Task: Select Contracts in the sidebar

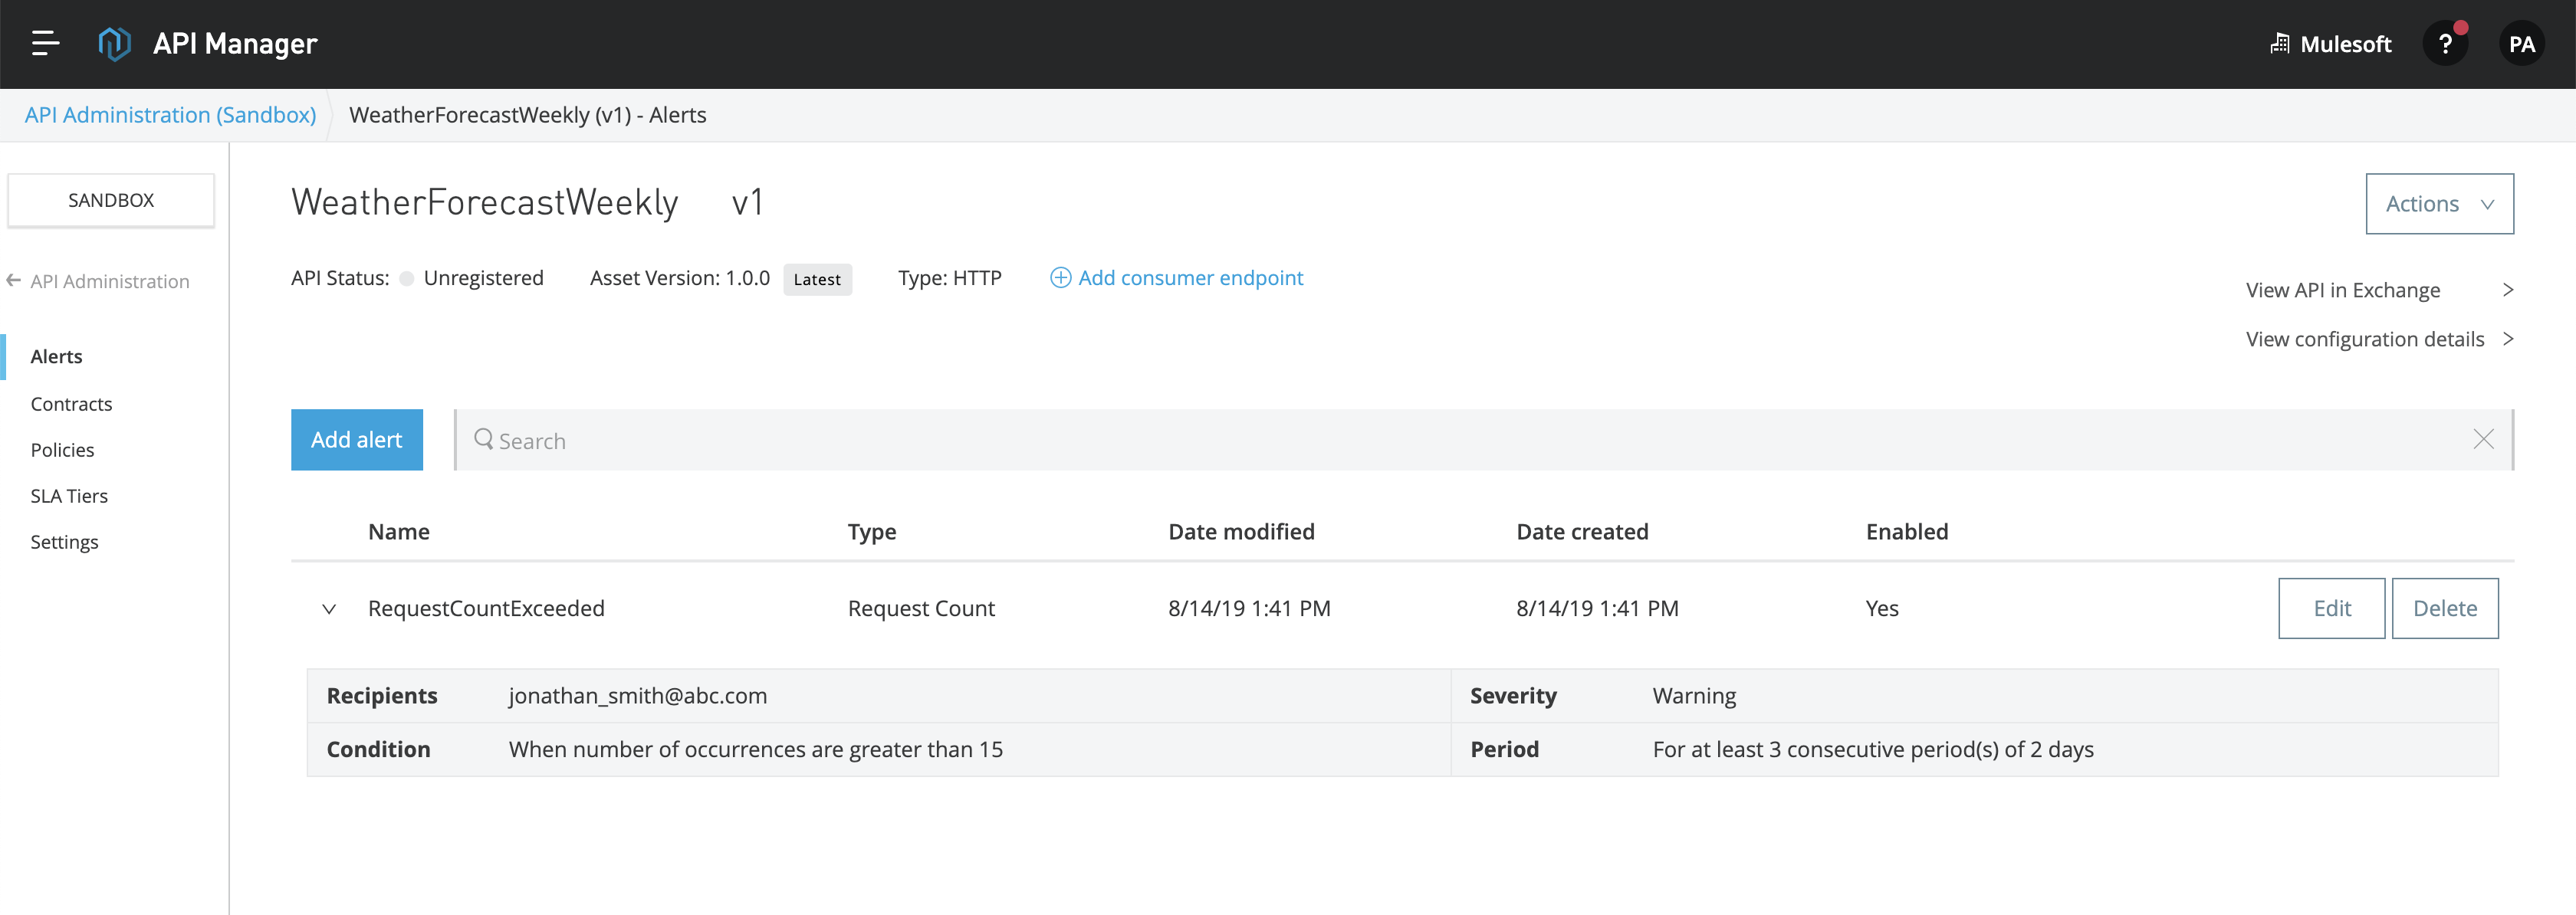Action: (71, 404)
